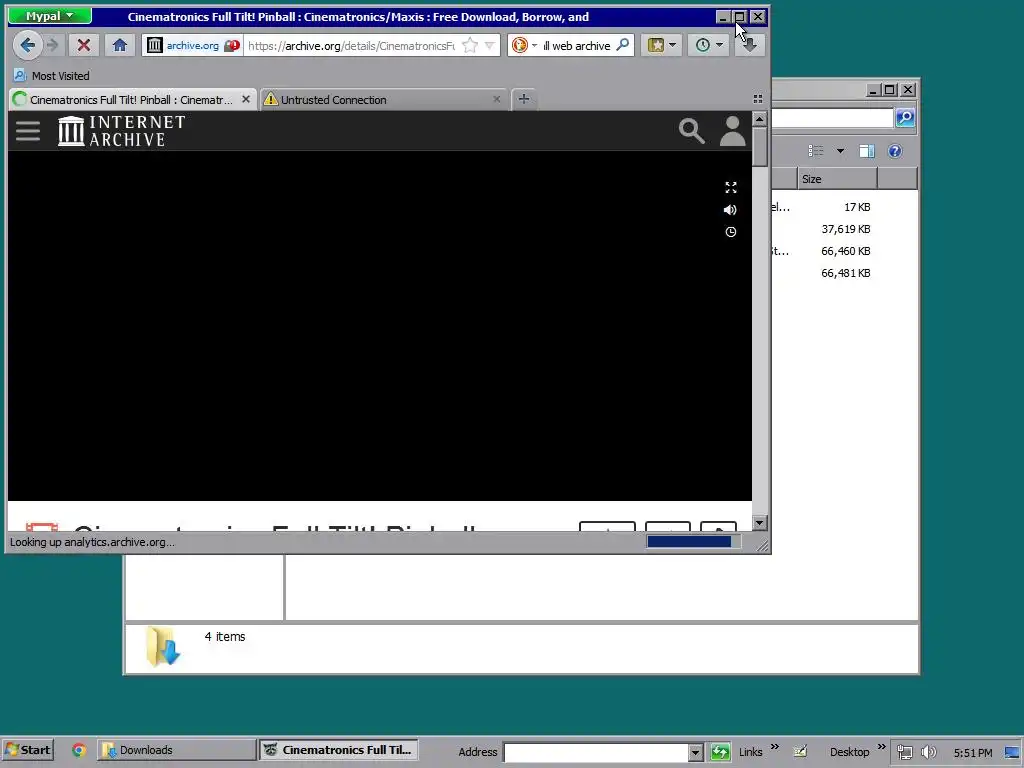Click the forward navigation arrow

(53, 45)
